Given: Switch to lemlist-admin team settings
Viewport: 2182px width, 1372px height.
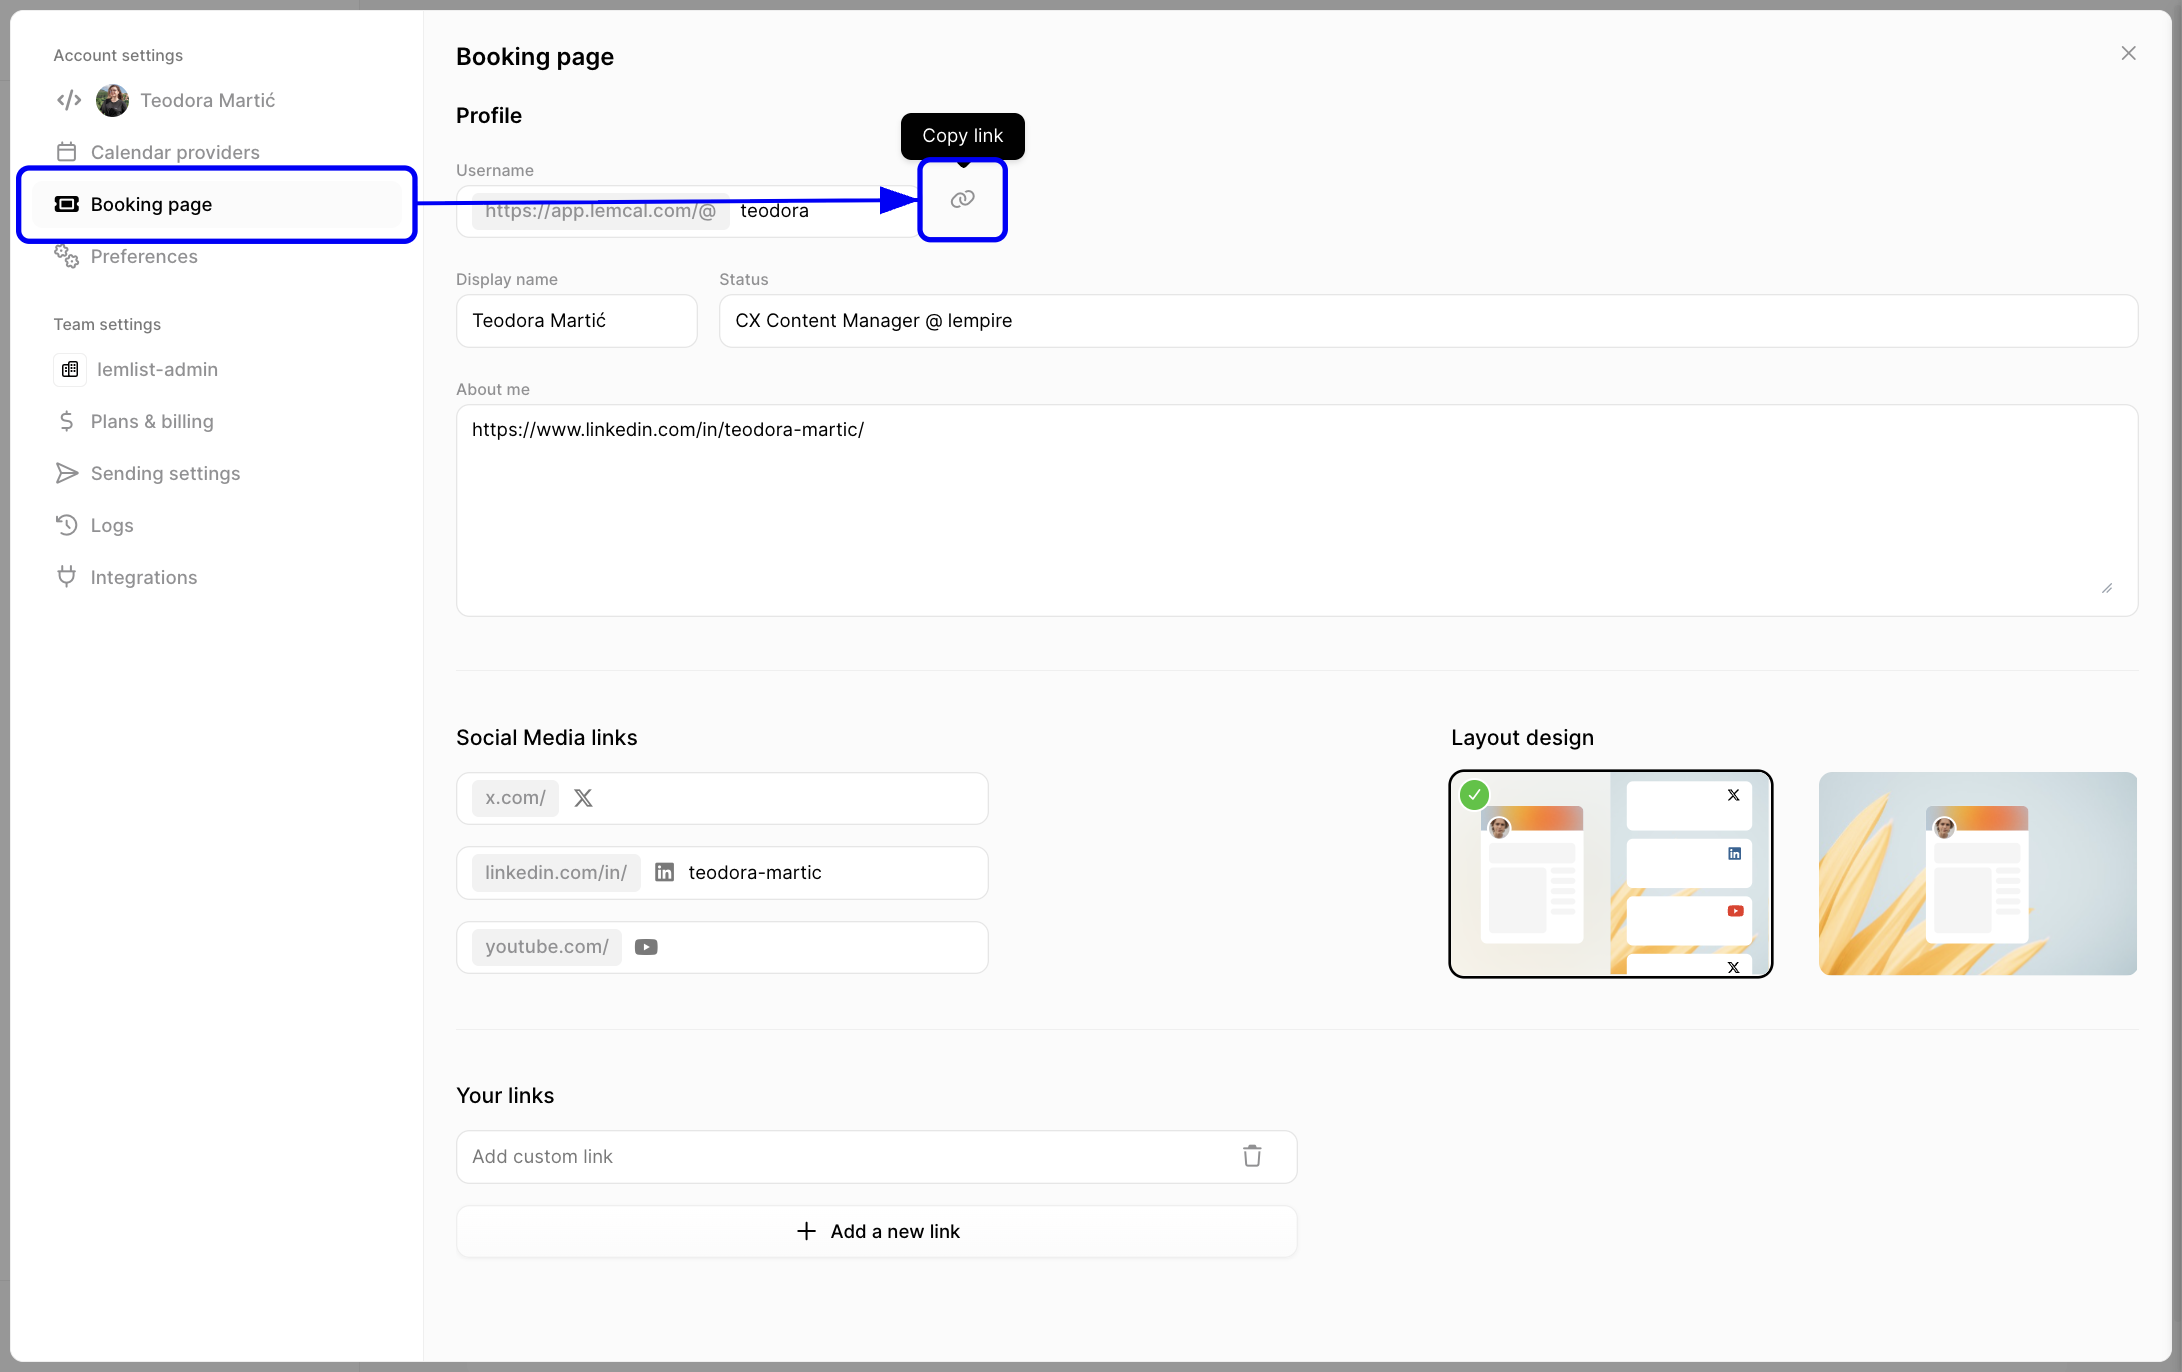Looking at the screenshot, I should point(156,369).
